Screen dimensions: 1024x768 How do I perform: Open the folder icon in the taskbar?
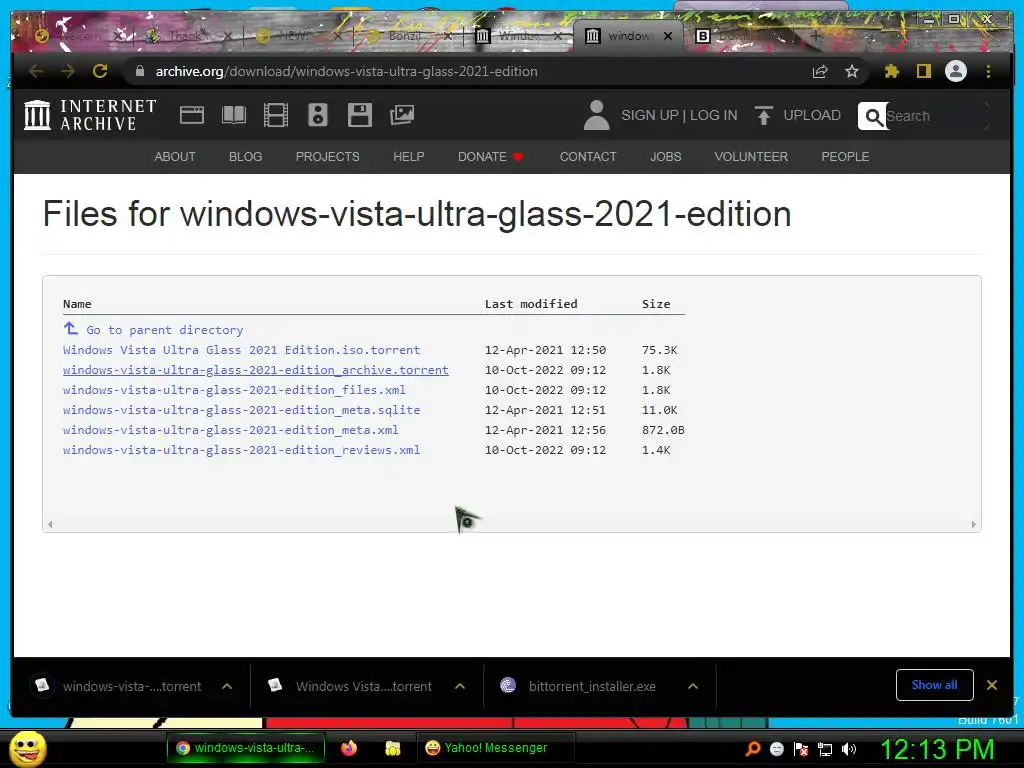pyautogui.click(x=392, y=748)
